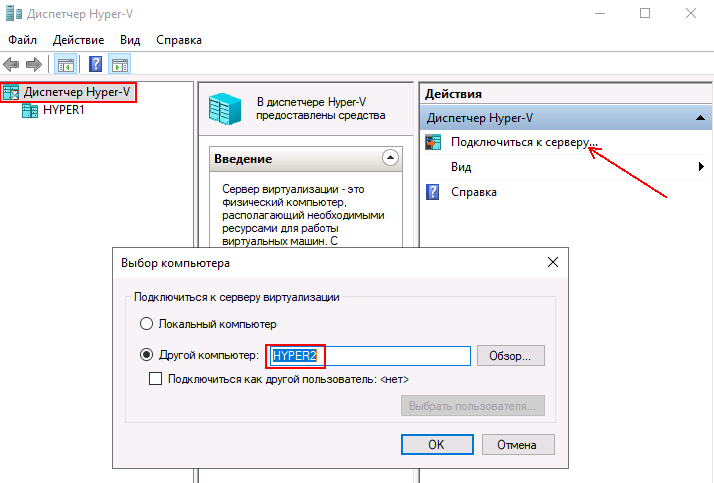Screen dimensions: 714x483
Task: Close the Выбор компьютера dialog
Action: 552,262
